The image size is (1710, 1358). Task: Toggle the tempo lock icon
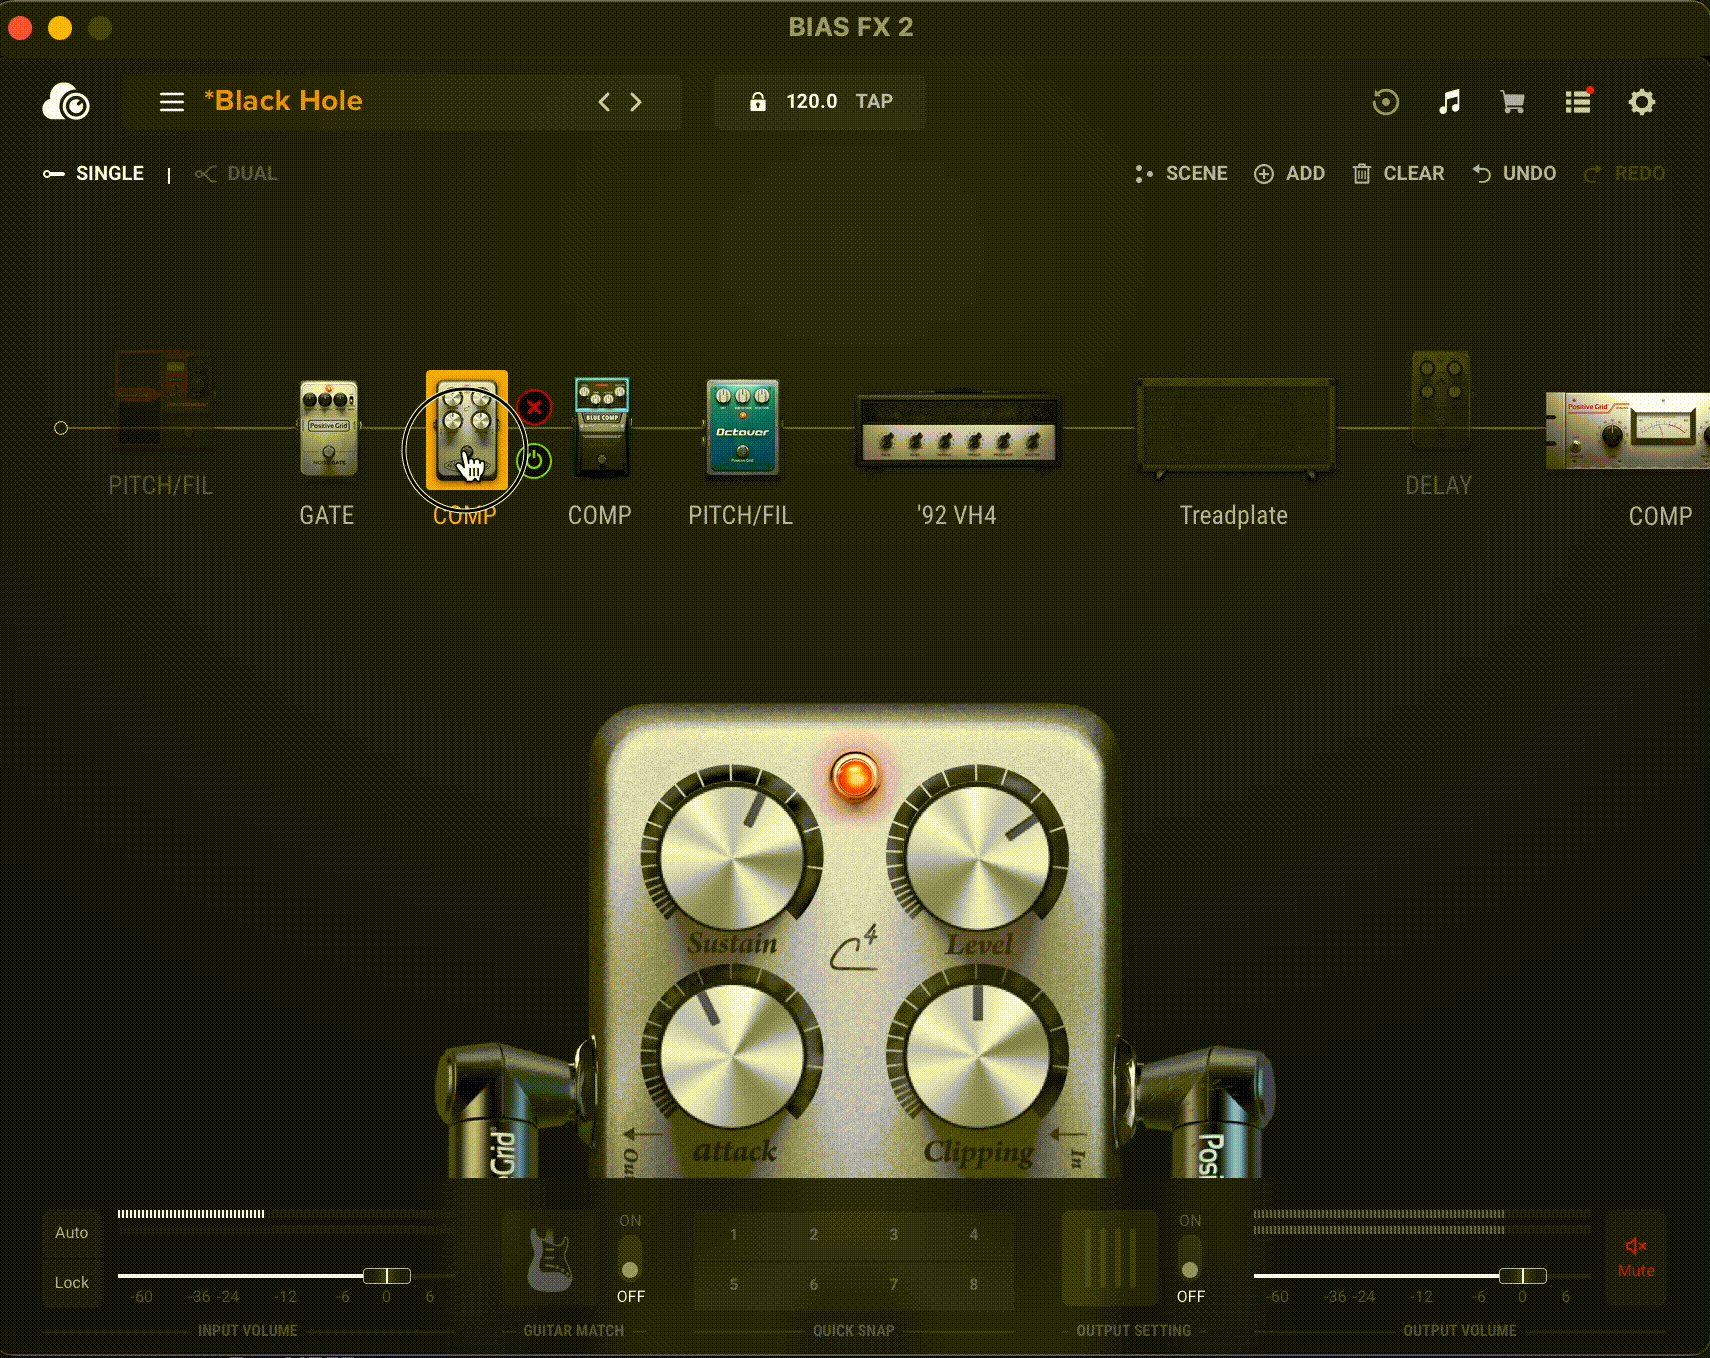(758, 102)
